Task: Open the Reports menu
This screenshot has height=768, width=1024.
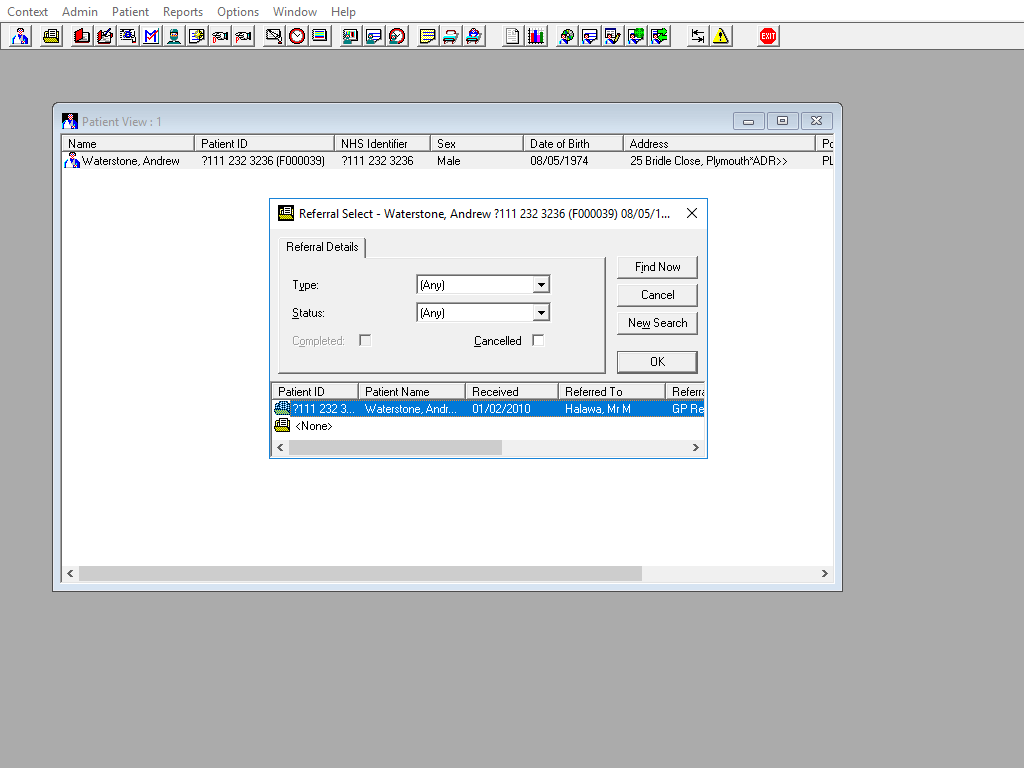Action: 183,12
